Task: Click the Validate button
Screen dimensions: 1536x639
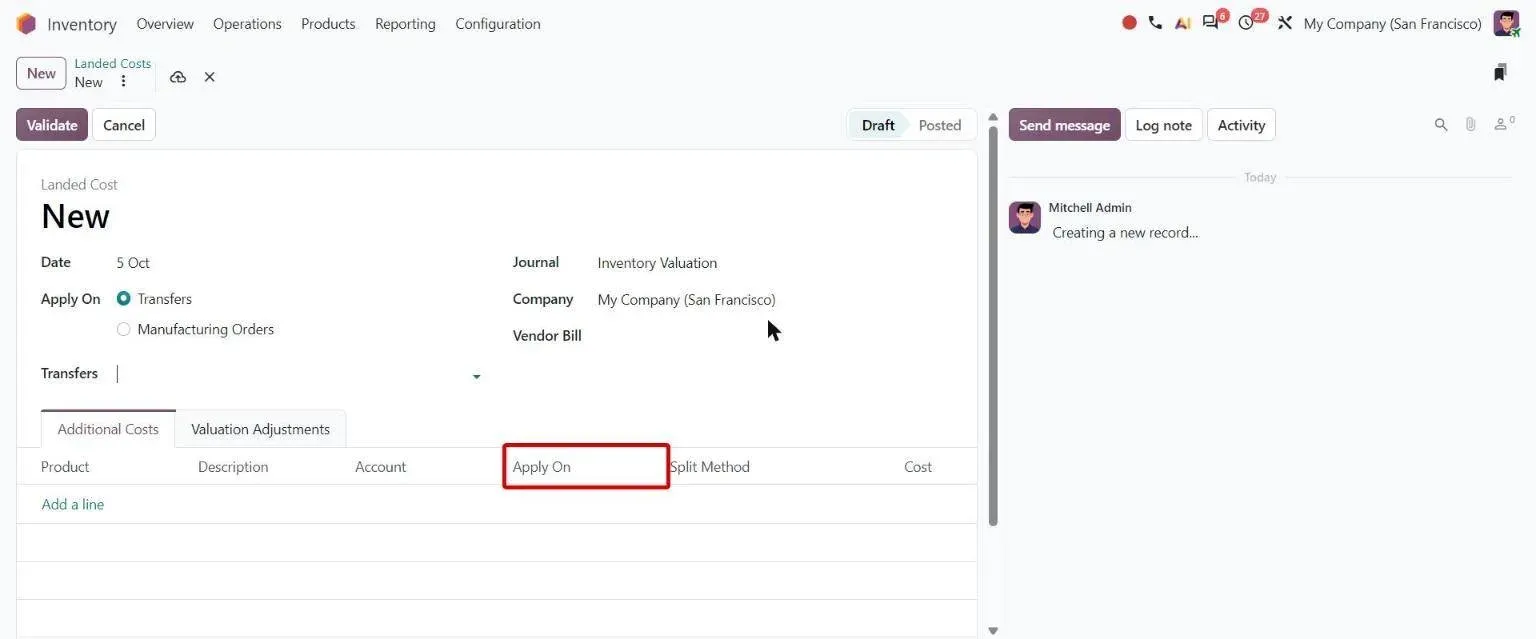Action: pyautogui.click(x=52, y=125)
